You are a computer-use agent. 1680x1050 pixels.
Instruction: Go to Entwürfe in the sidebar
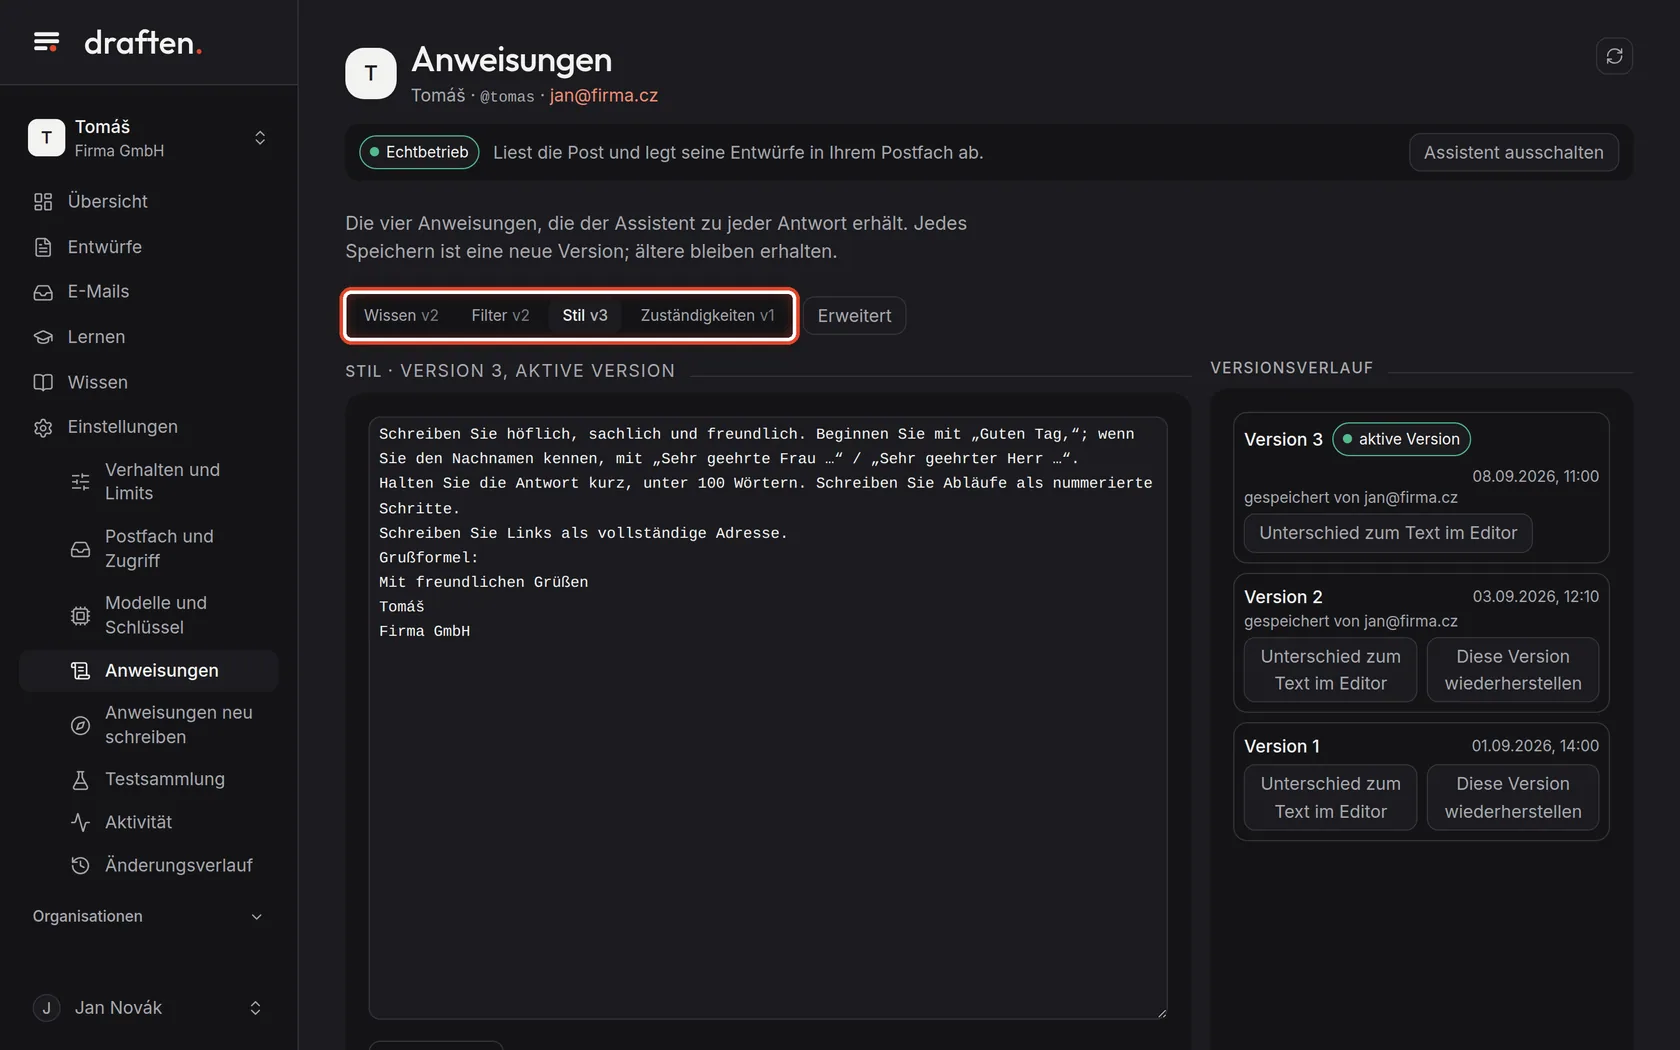[x=148, y=247]
